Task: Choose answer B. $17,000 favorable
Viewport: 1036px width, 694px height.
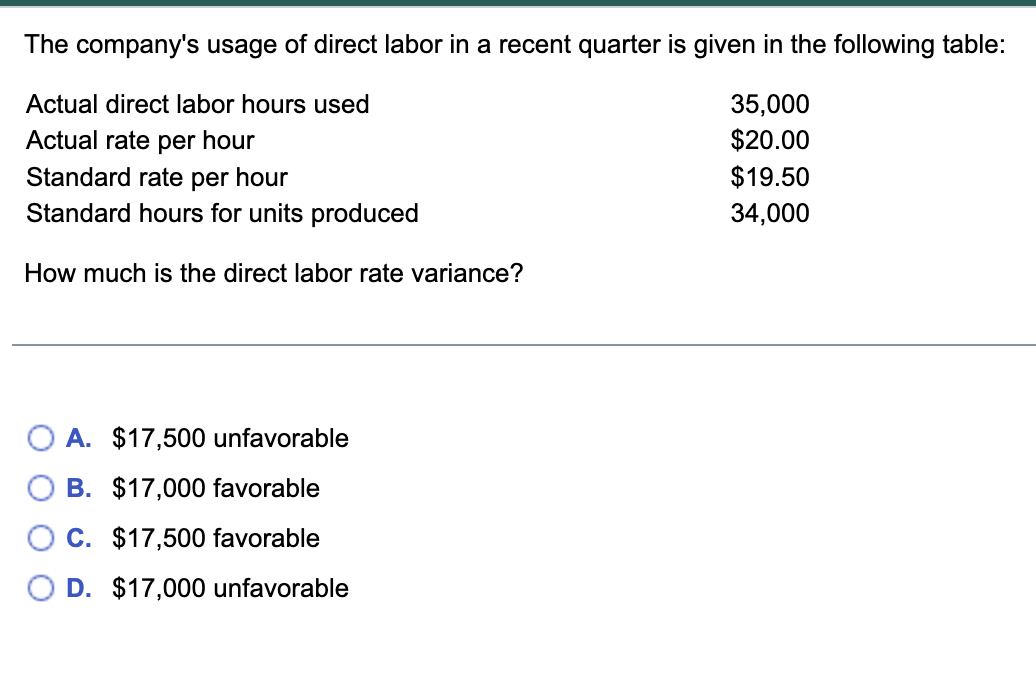Action: [216, 488]
